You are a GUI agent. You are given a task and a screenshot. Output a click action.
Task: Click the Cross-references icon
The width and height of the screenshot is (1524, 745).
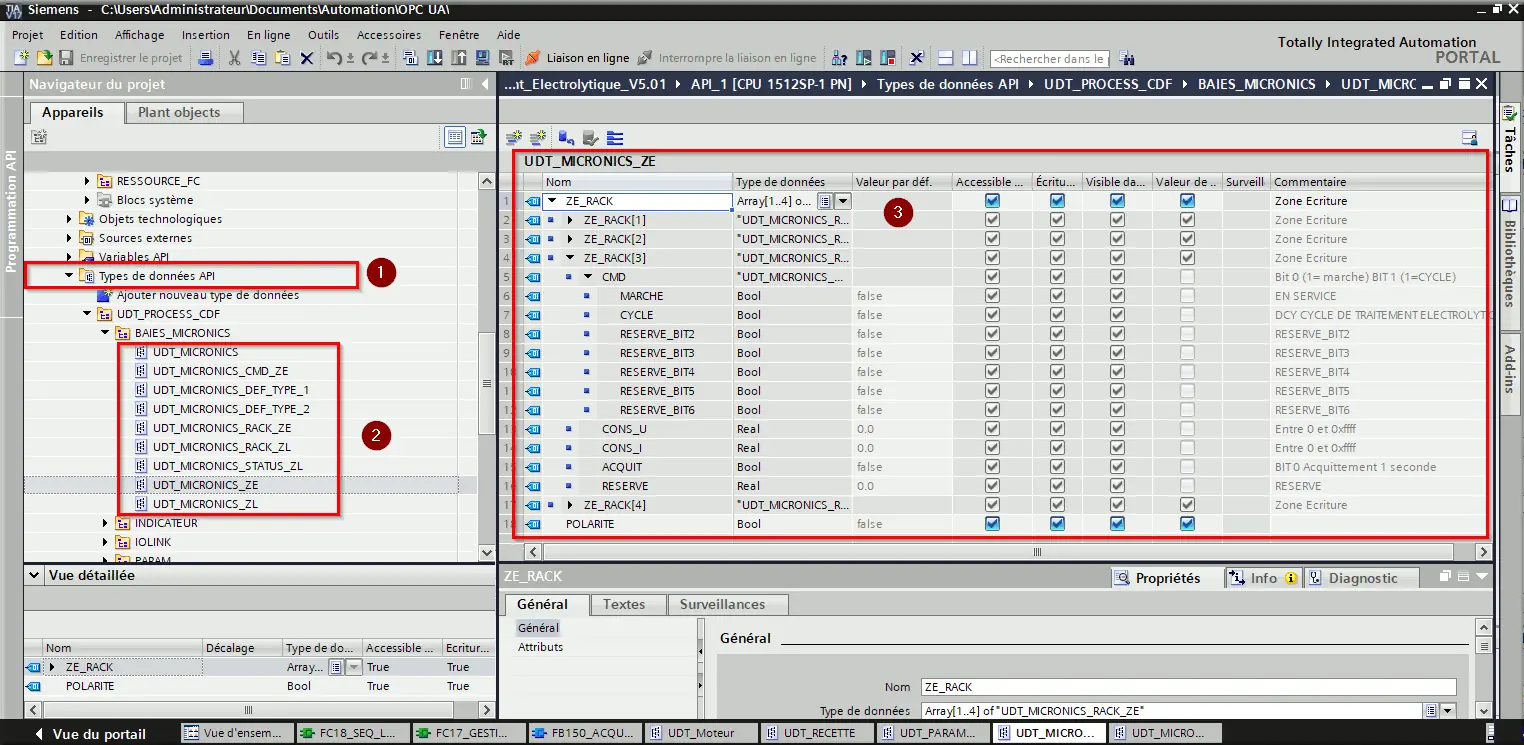(916, 58)
